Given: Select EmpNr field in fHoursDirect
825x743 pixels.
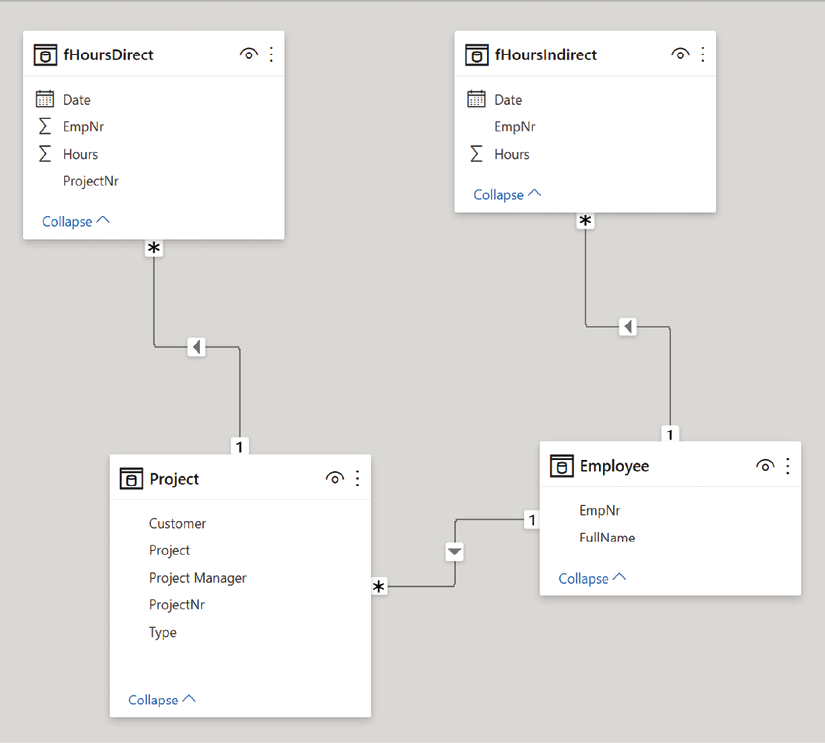Looking at the screenshot, I should pyautogui.click(x=84, y=127).
